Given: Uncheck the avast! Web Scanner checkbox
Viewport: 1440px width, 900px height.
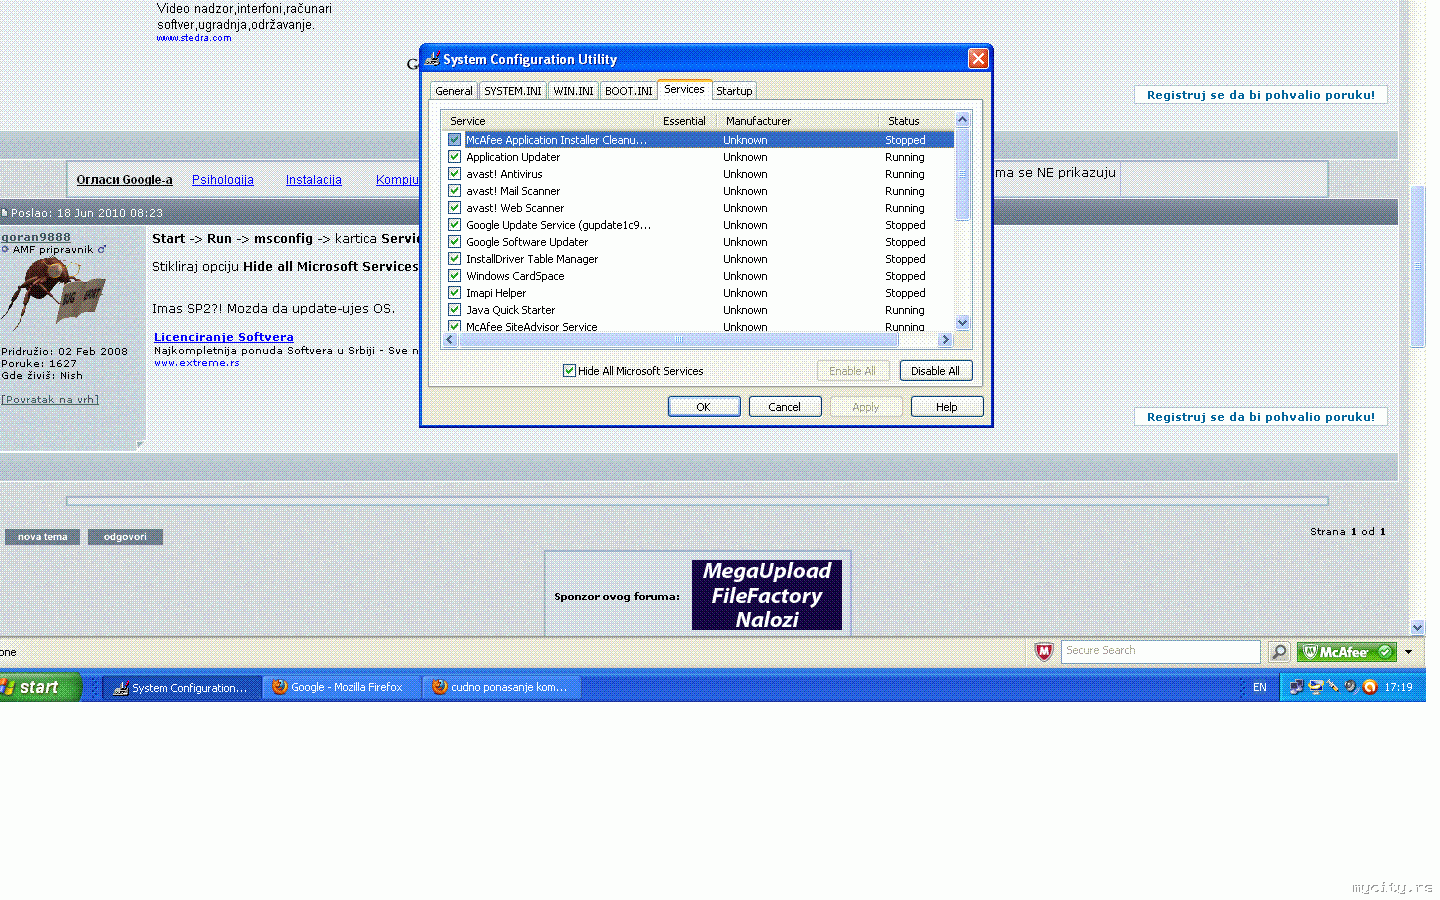Looking at the screenshot, I should pos(455,208).
